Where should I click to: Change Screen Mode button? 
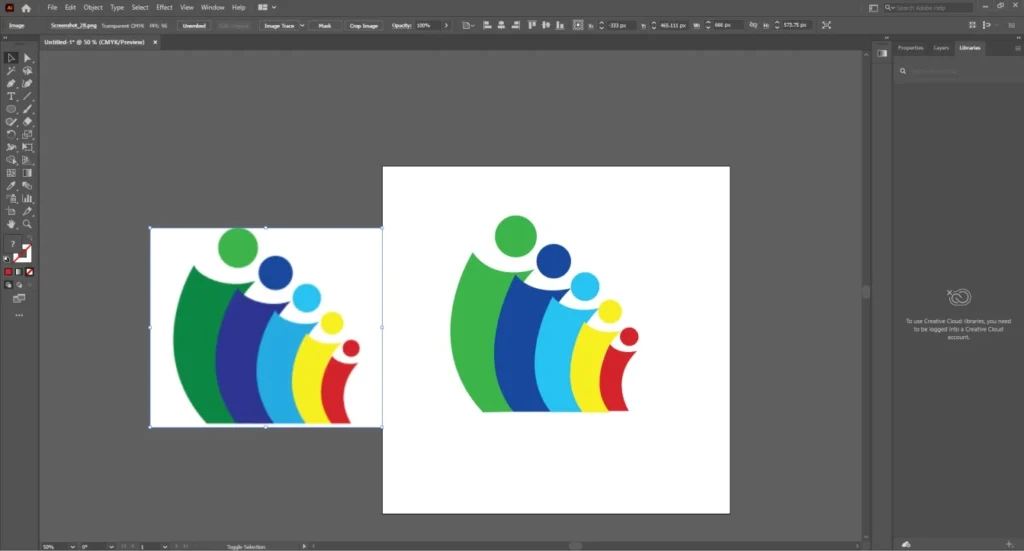(x=19, y=298)
